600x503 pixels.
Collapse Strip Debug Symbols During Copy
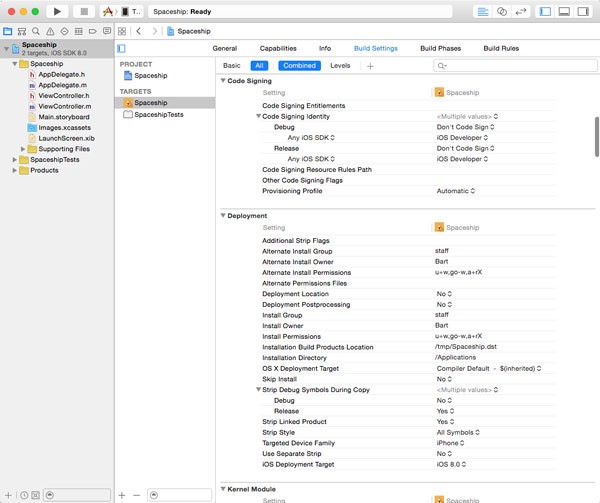(x=258, y=389)
